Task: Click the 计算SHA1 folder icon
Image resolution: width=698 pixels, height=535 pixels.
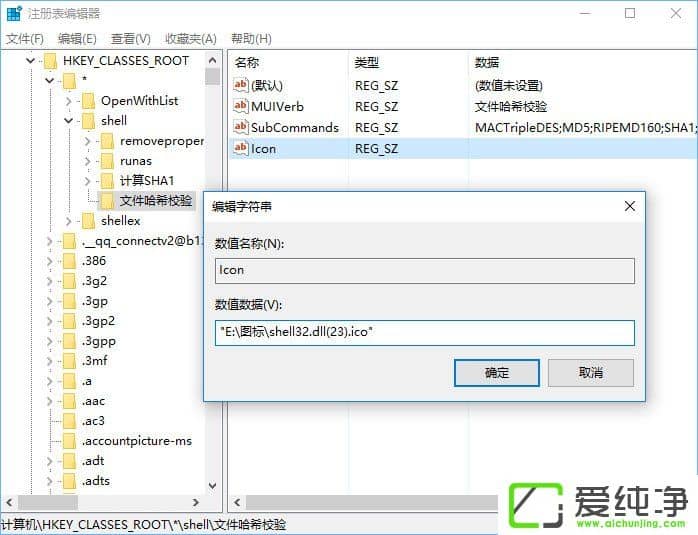Action: [x=107, y=181]
